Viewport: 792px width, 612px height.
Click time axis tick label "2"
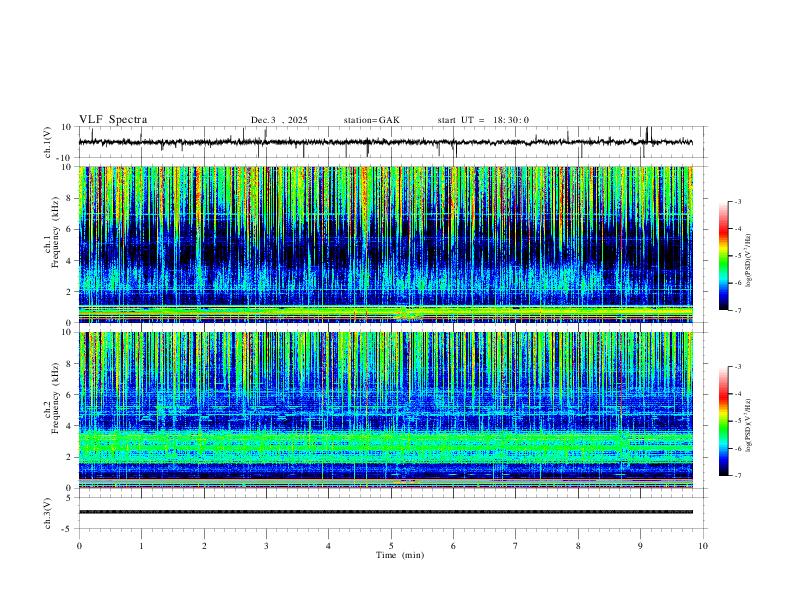pos(204,546)
